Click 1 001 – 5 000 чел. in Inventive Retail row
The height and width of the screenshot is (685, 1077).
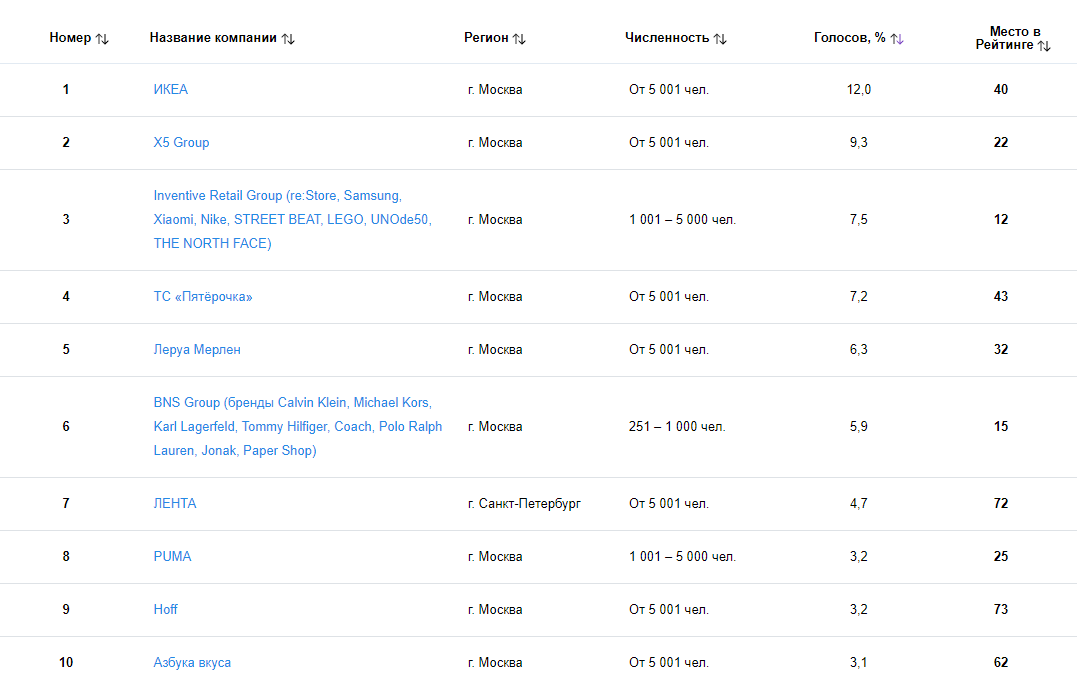click(682, 219)
